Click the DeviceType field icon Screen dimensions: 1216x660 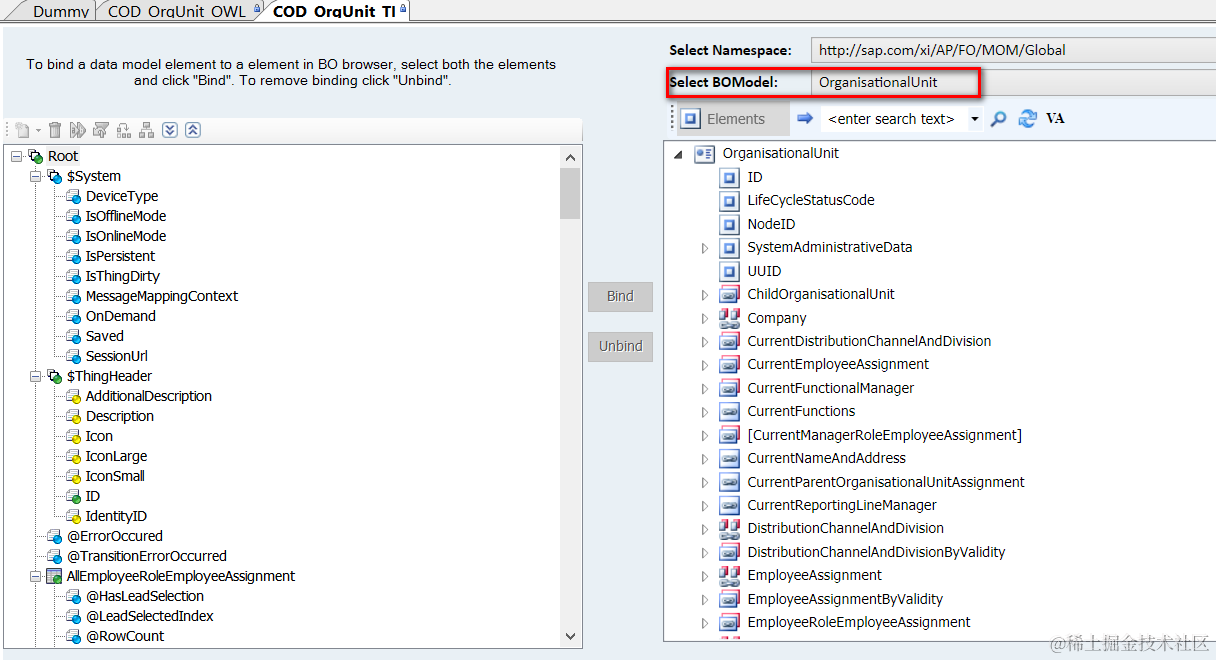point(73,196)
